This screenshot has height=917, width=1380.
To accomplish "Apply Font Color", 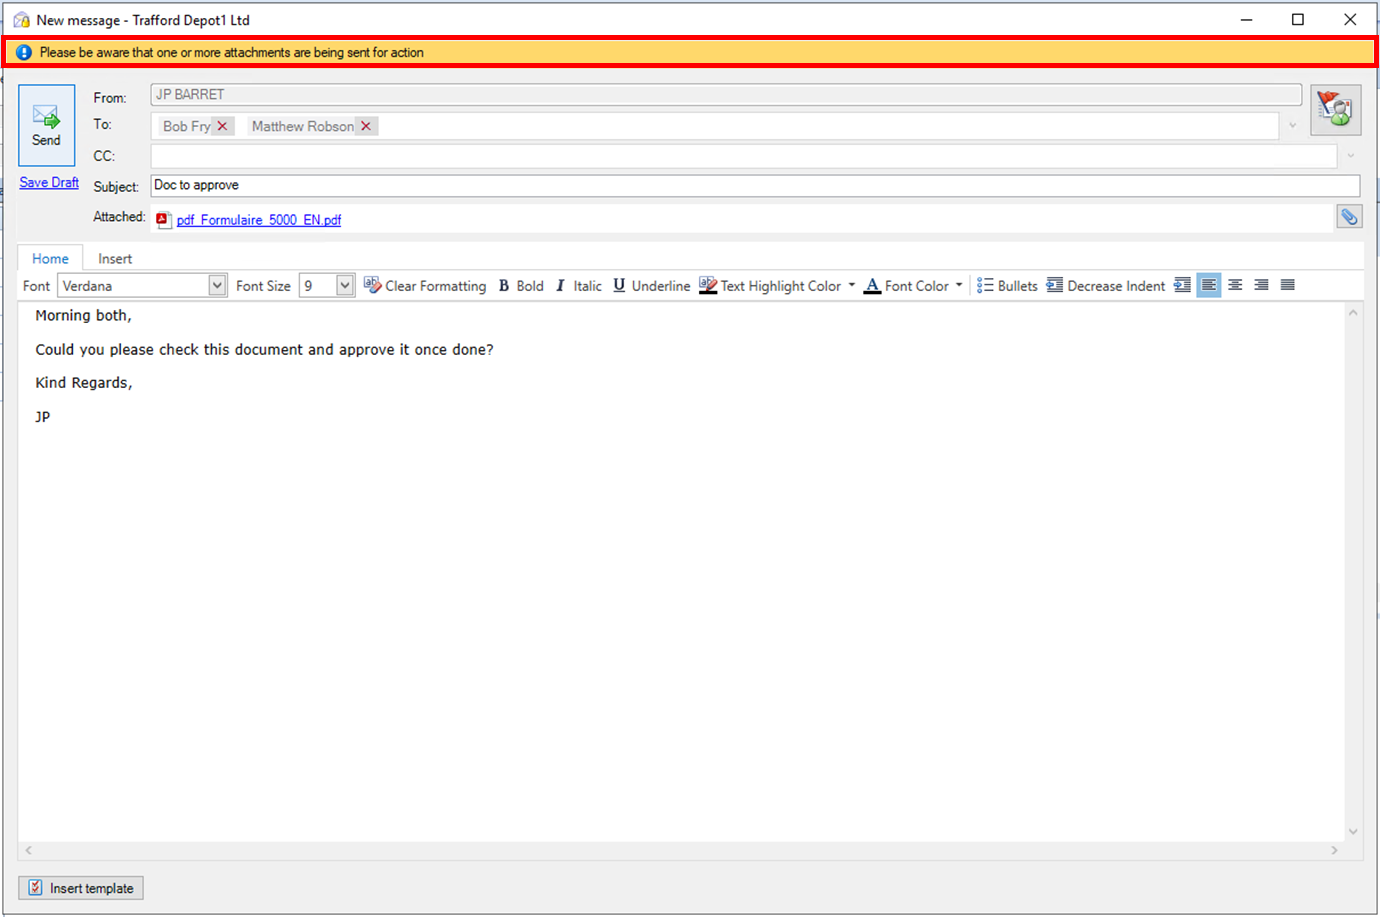I will 906,285.
